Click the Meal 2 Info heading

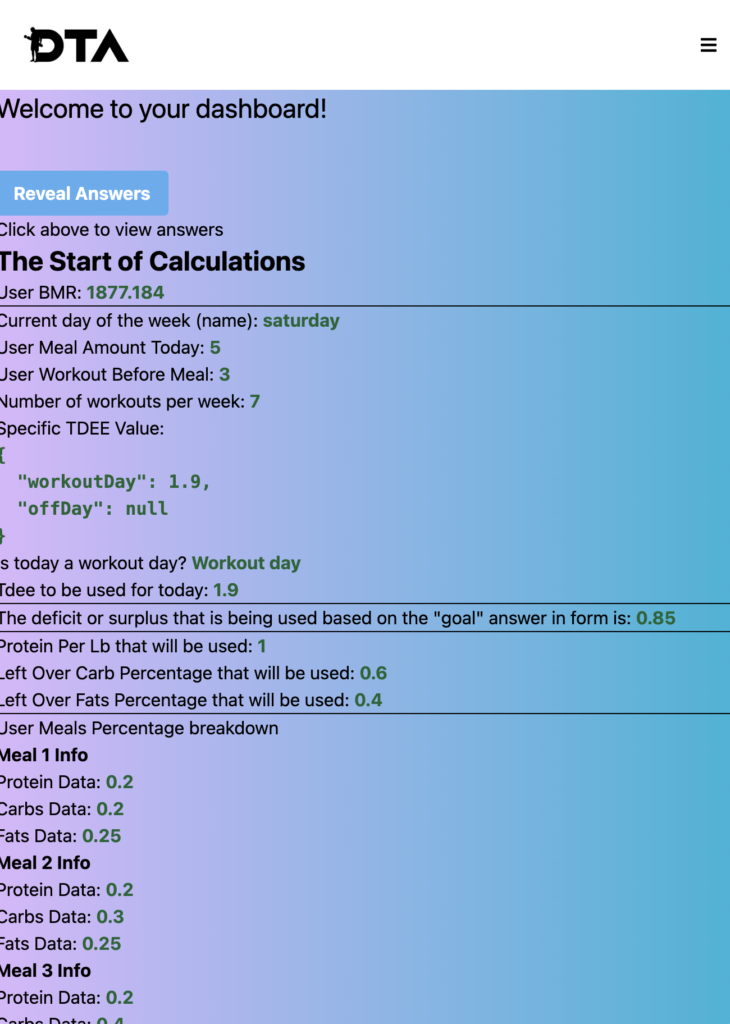tap(45, 863)
